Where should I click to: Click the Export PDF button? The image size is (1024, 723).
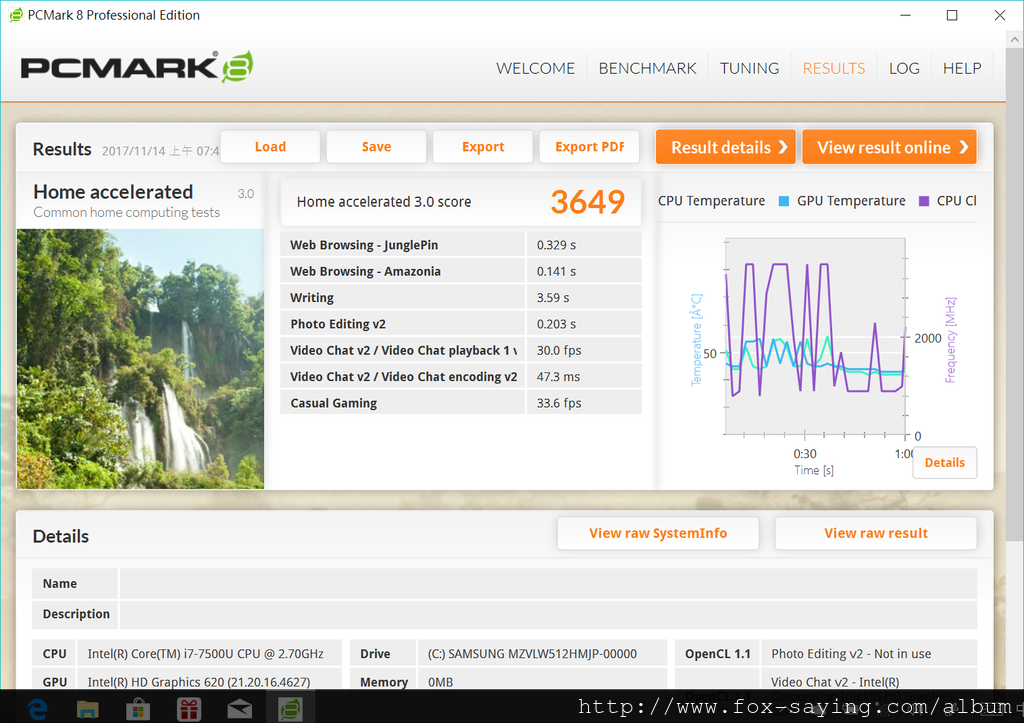tap(590, 147)
